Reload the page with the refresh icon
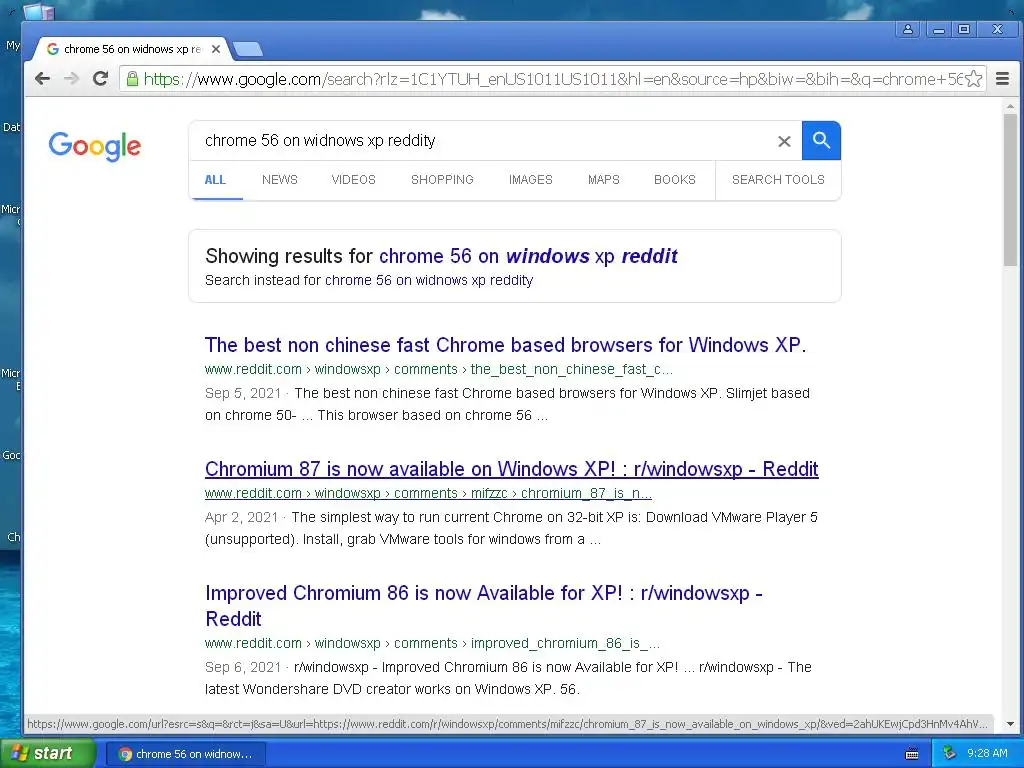 tap(100, 79)
